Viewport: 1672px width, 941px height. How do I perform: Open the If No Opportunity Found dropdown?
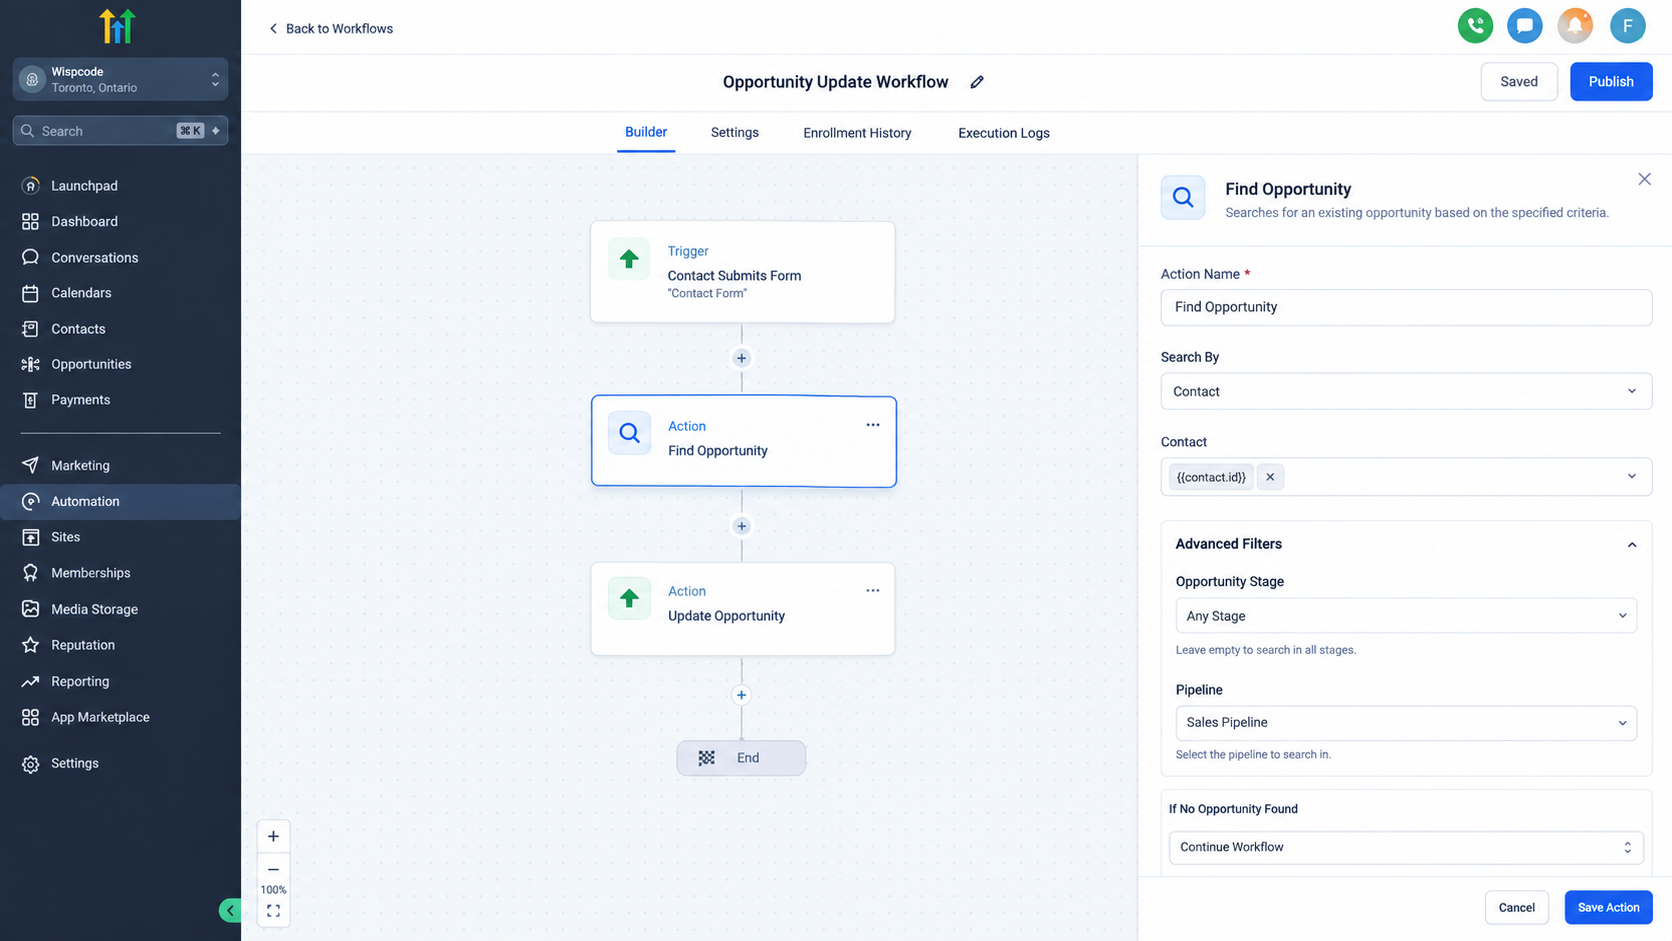[1406, 847]
